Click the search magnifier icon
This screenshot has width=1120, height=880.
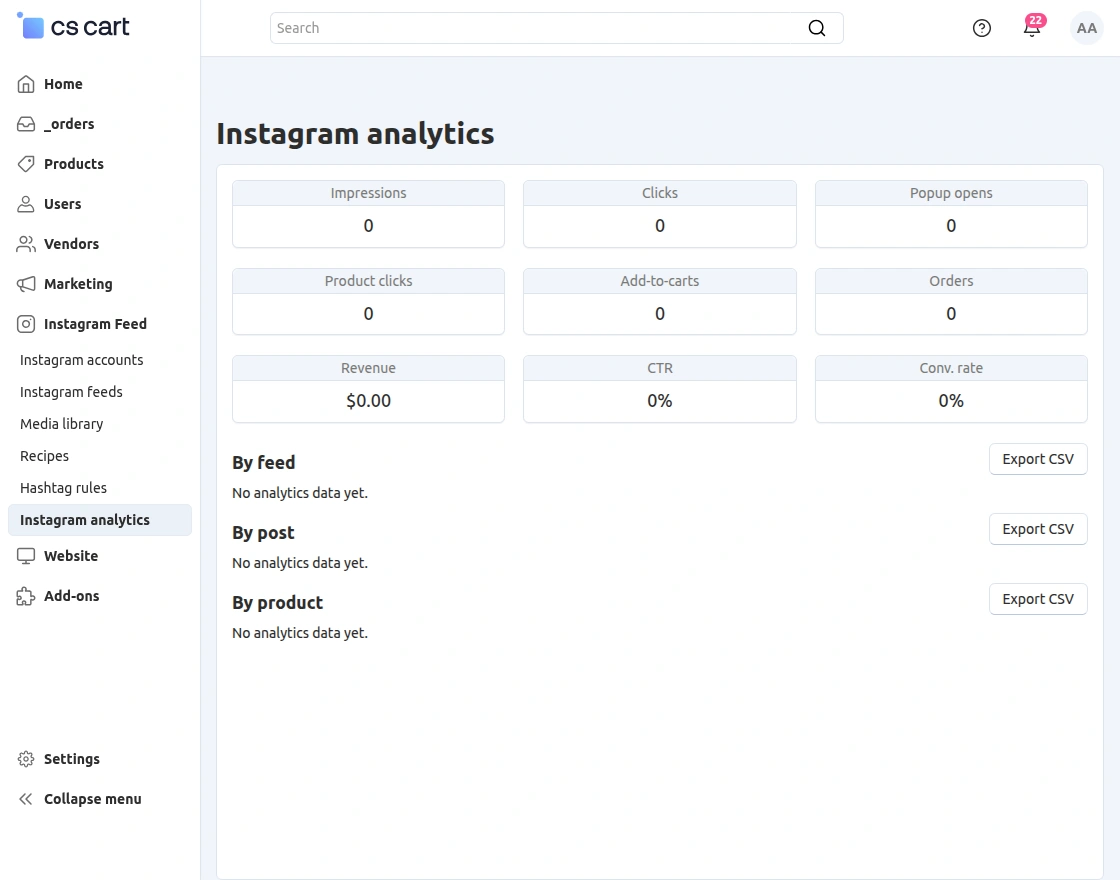(x=816, y=28)
